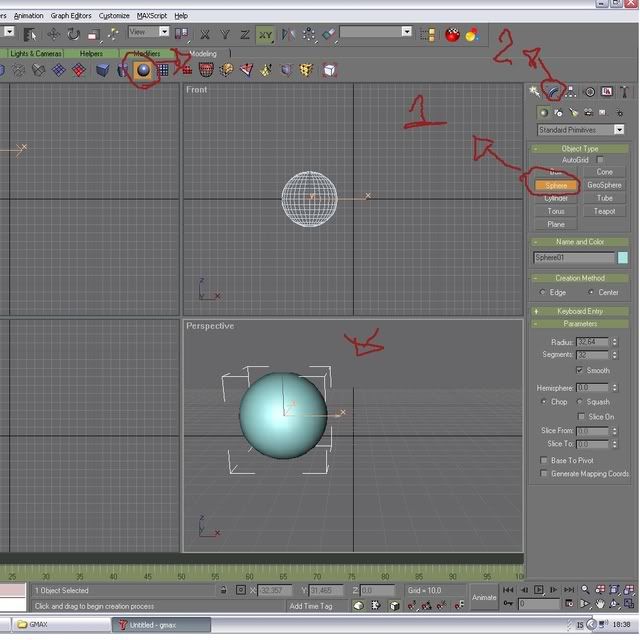Open the Modify command panel tab
This screenshot has height=640, width=640.
click(552, 92)
